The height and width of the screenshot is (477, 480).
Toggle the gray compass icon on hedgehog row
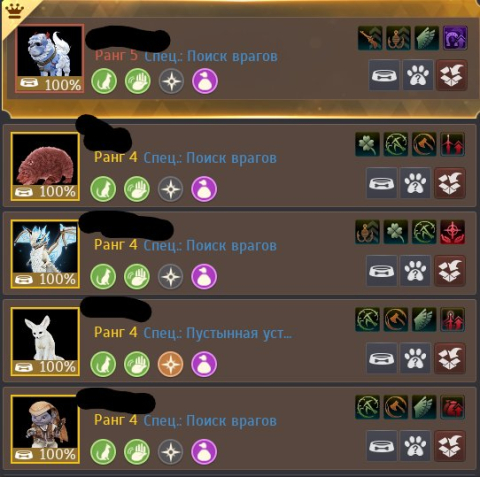click(x=170, y=189)
